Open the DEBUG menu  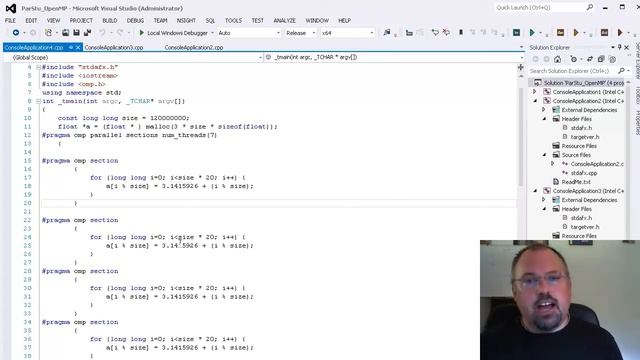(135, 20)
